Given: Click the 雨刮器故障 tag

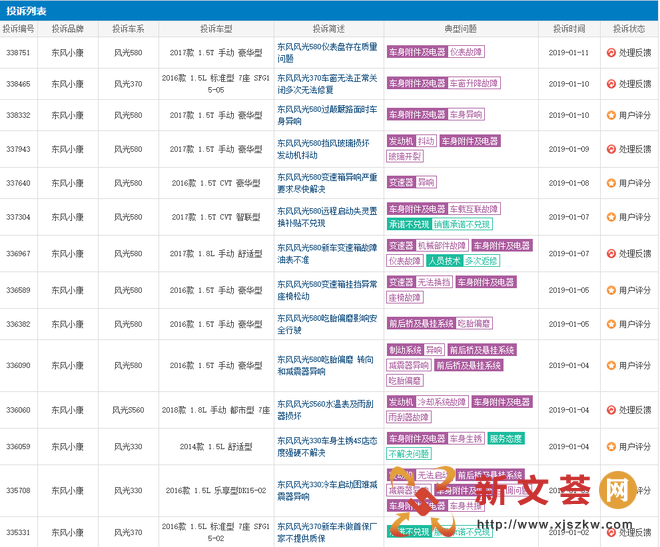Looking at the screenshot, I should [409, 417].
